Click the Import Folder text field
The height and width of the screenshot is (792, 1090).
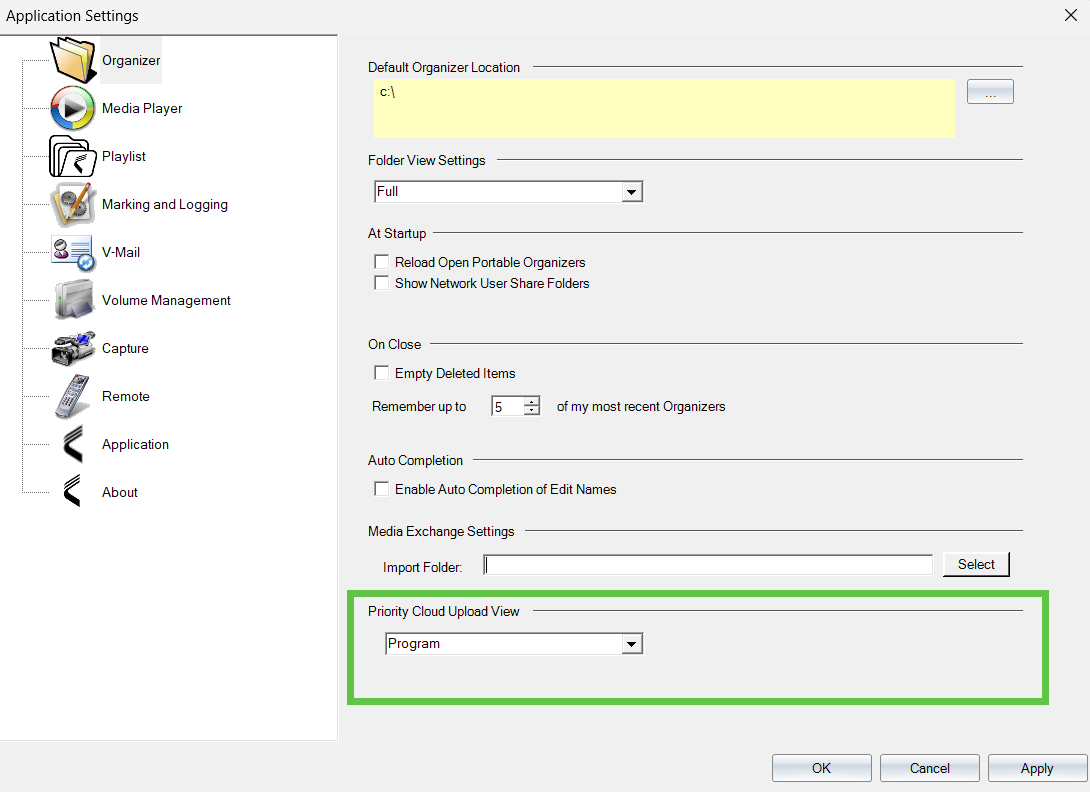pos(708,565)
